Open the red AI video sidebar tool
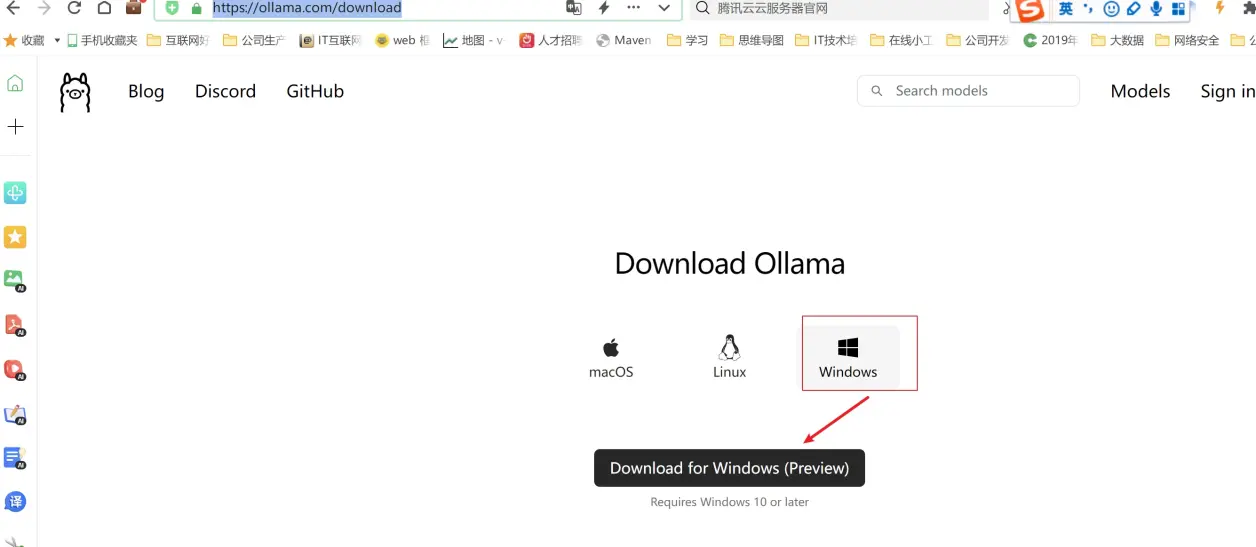Image resolution: width=1256 pixels, height=547 pixels. click(x=15, y=369)
